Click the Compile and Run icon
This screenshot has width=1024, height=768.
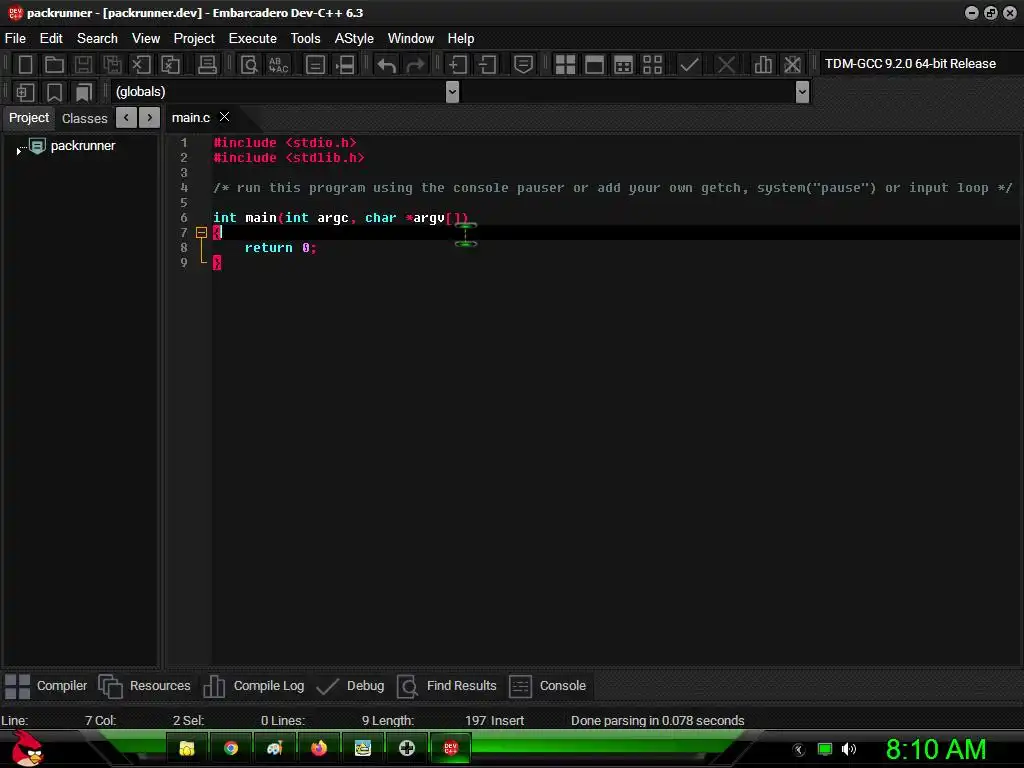[x=624, y=64]
